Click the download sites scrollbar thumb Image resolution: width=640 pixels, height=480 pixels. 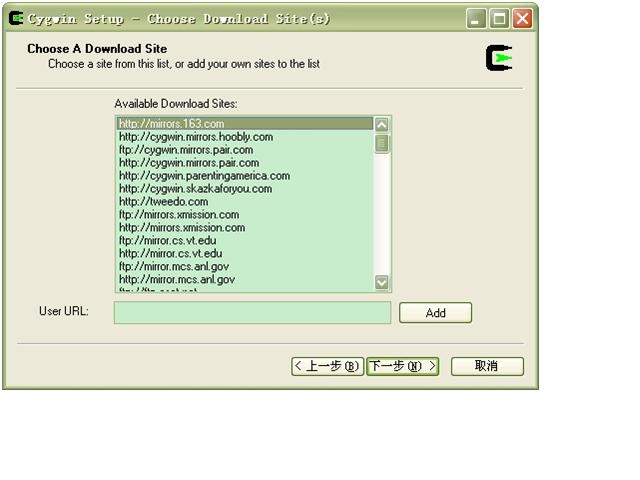pyautogui.click(x=382, y=143)
